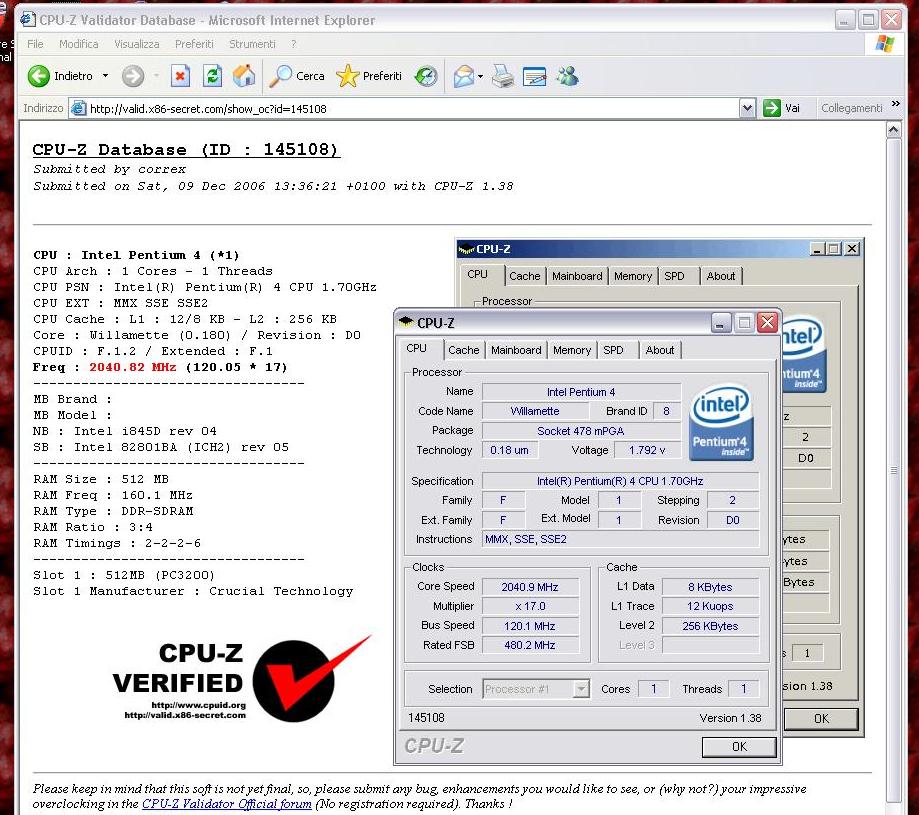
Task: Click the front CPU-Z window title icon
Action: (x=406, y=322)
